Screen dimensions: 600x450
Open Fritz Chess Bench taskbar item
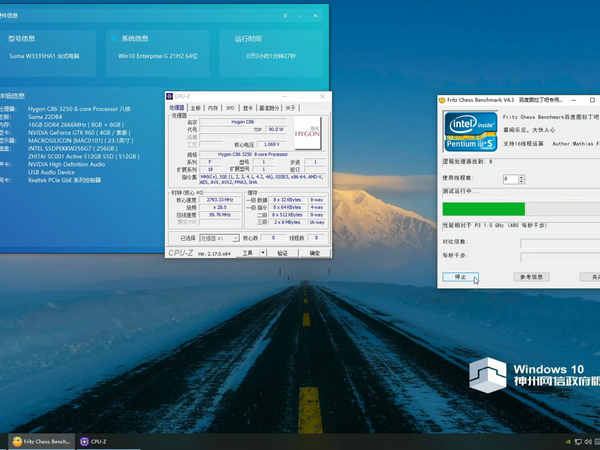[41, 442]
